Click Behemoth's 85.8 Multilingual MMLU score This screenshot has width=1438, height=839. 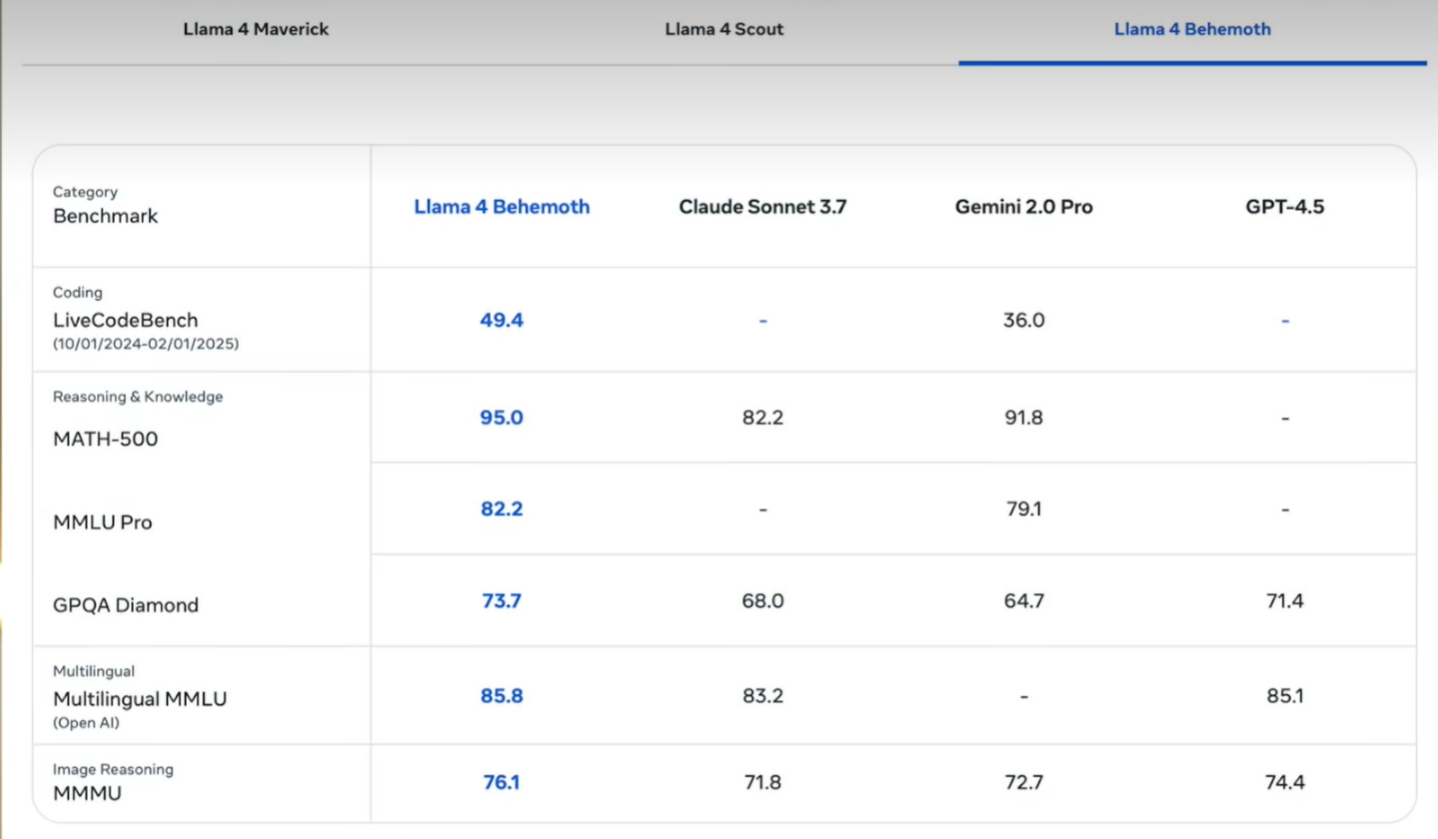502,696
